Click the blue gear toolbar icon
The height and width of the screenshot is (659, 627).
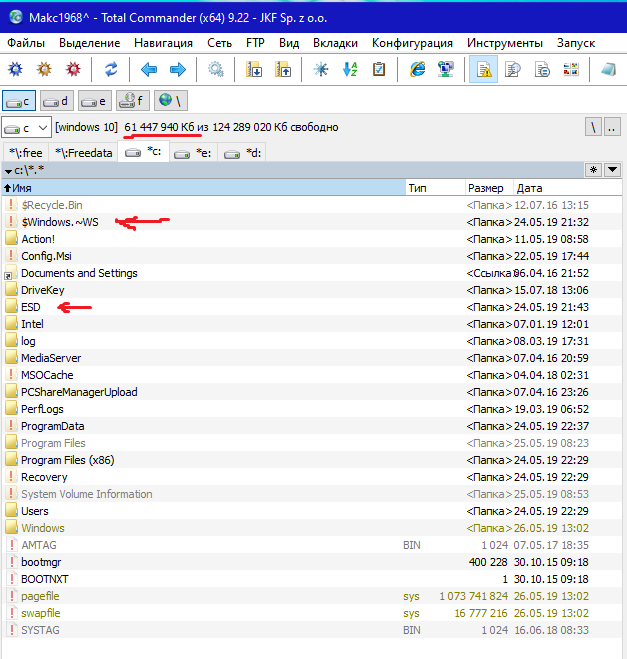(16, 69)
